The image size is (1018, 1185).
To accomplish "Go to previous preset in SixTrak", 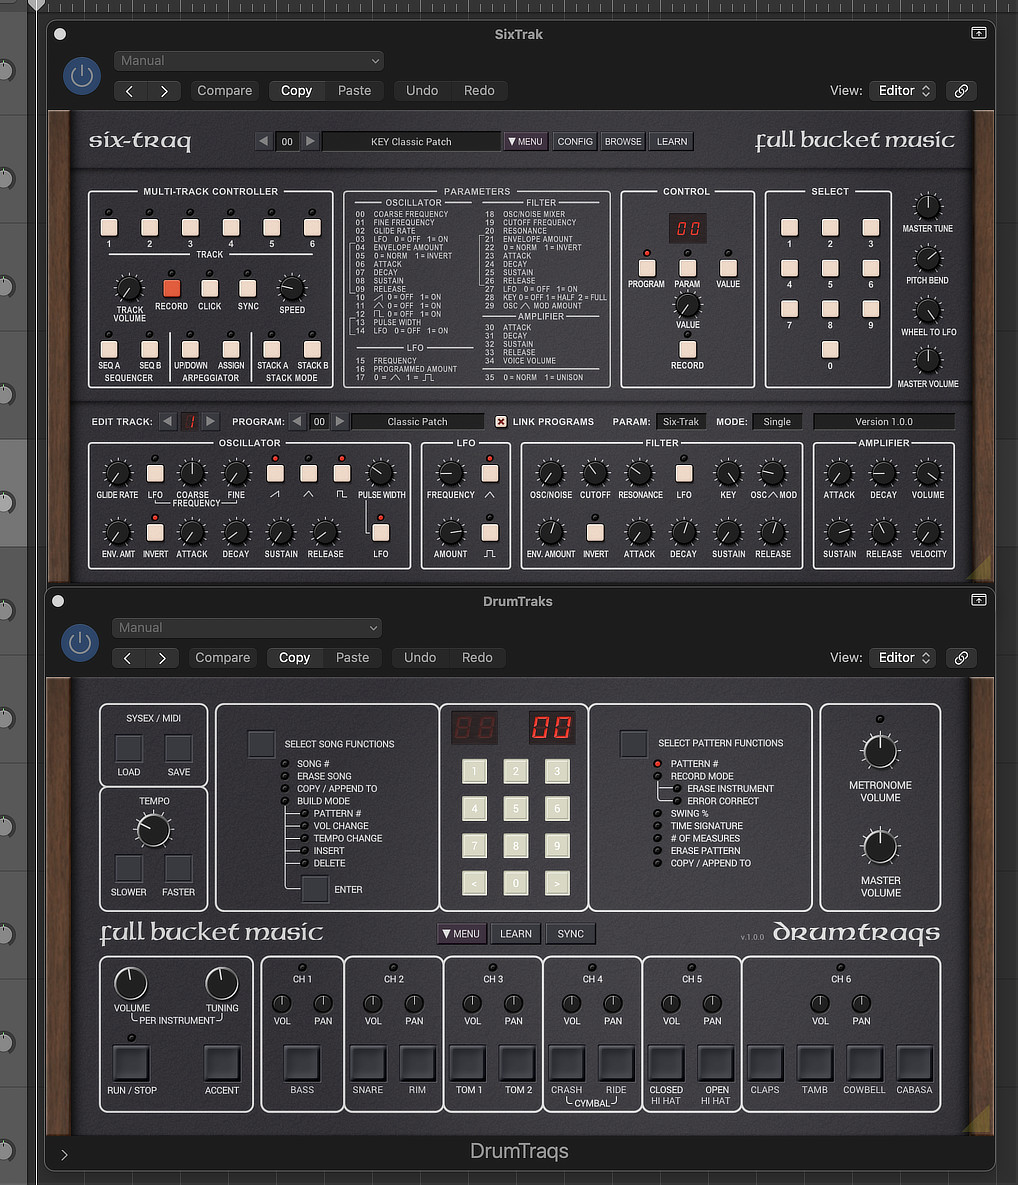I will click(x=130, y=91).
